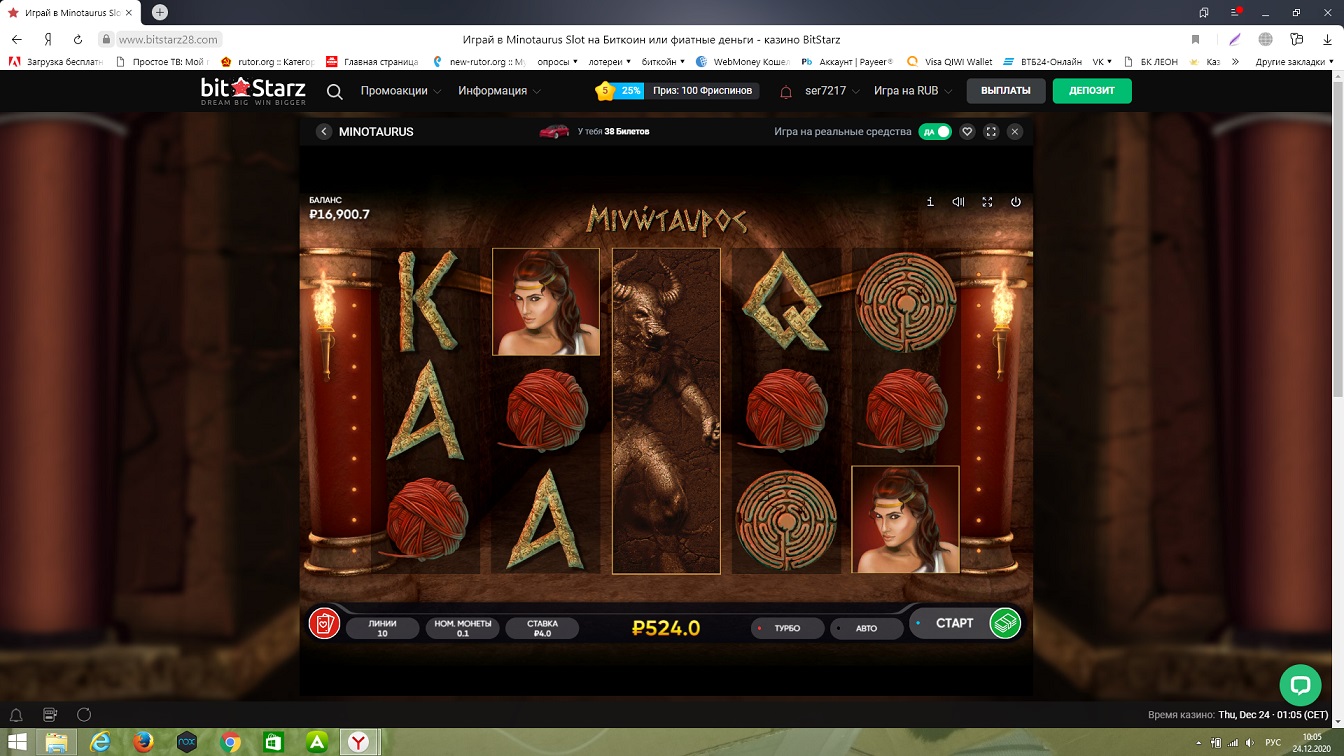Change the ЛИНИИ lines setting
This screenshot has width=1344, height=756.
382,628
